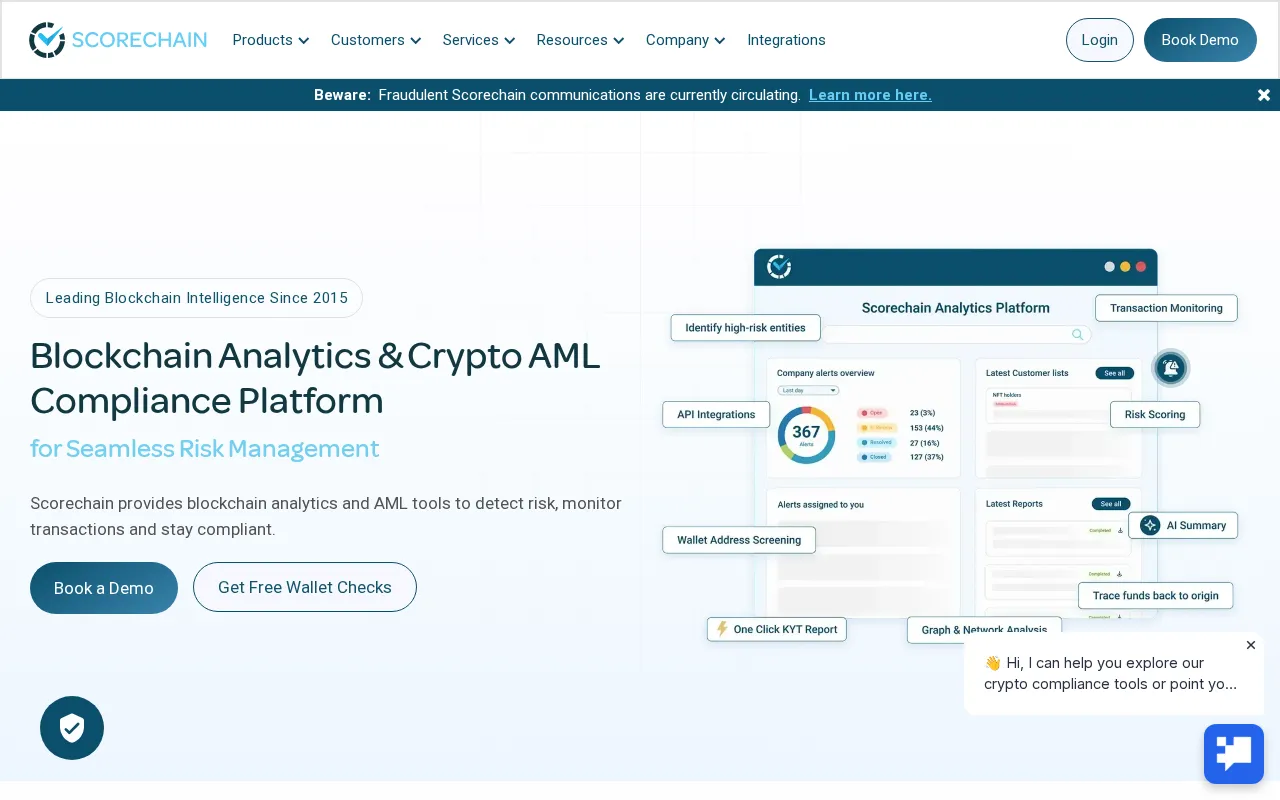Screen dimensions: 1280x800
Task: Click the red dot in the platform window header
Action: (1141, 267)
